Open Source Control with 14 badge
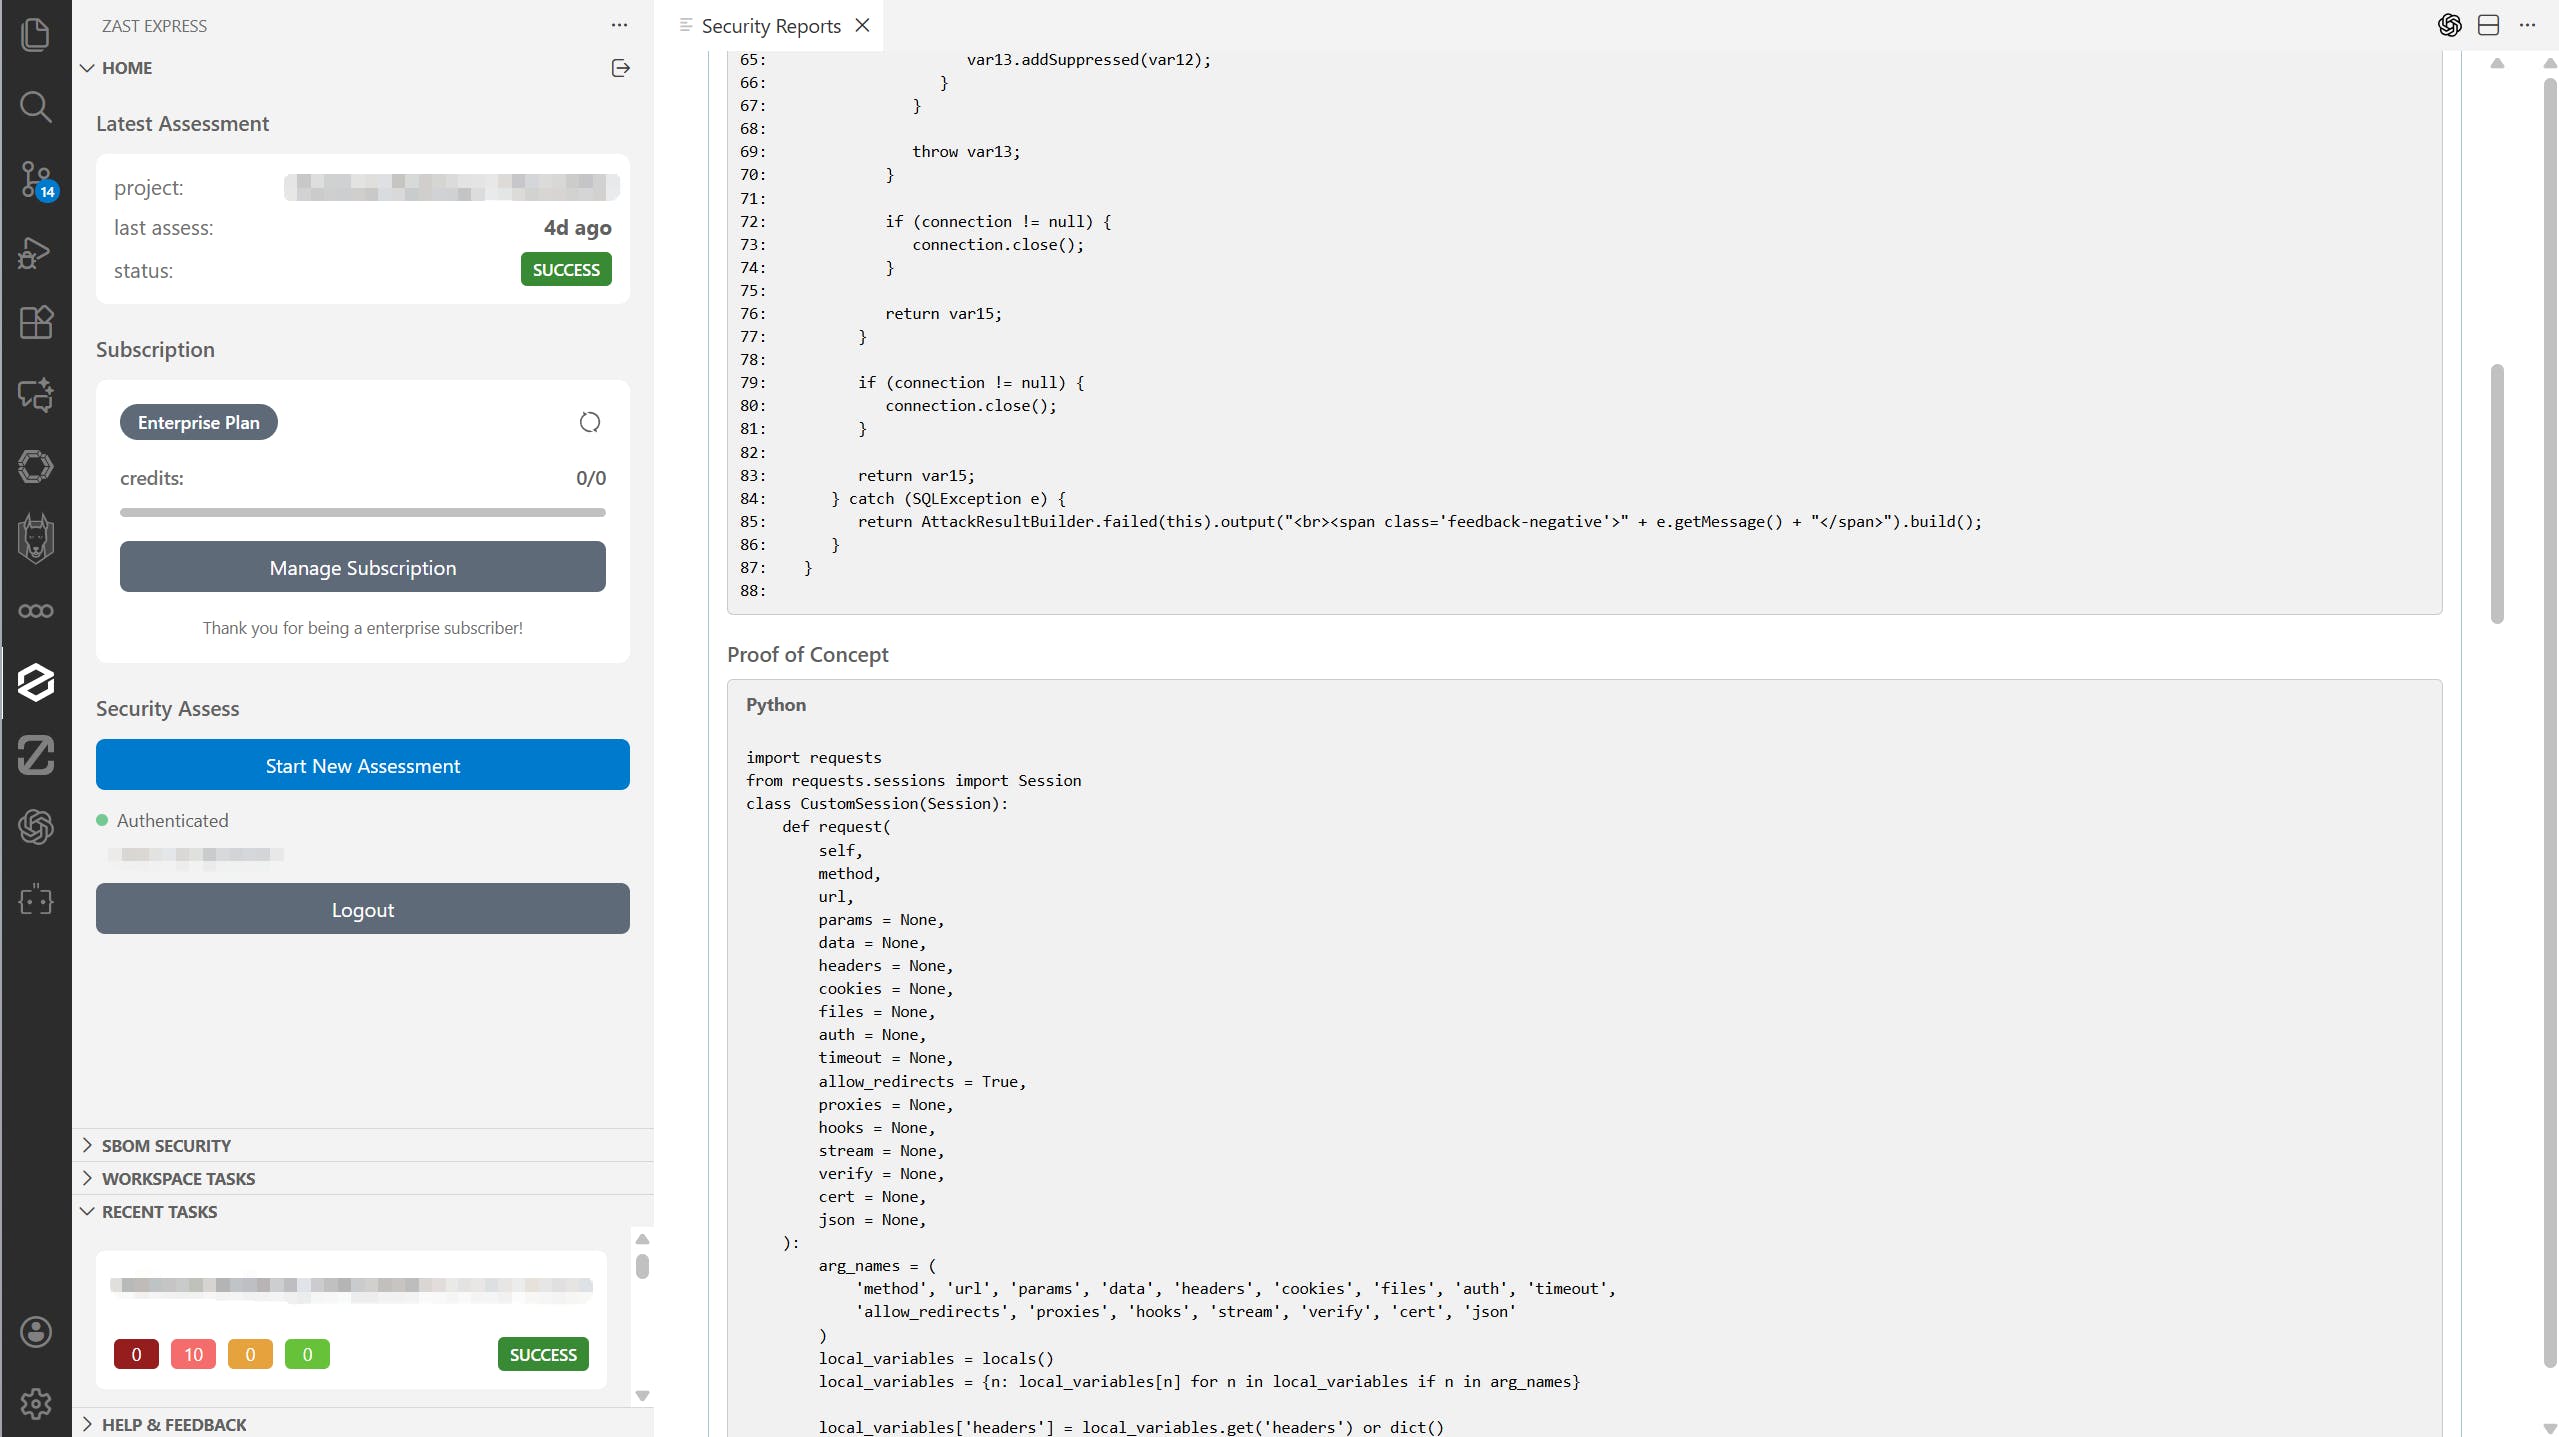 tap(36, 180)
